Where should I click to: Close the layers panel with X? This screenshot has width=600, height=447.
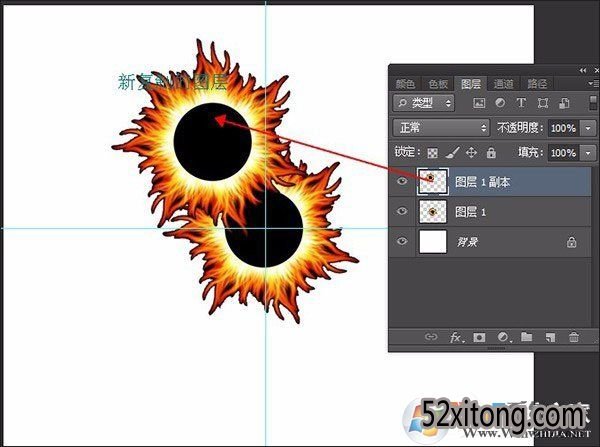coord(597,70)
